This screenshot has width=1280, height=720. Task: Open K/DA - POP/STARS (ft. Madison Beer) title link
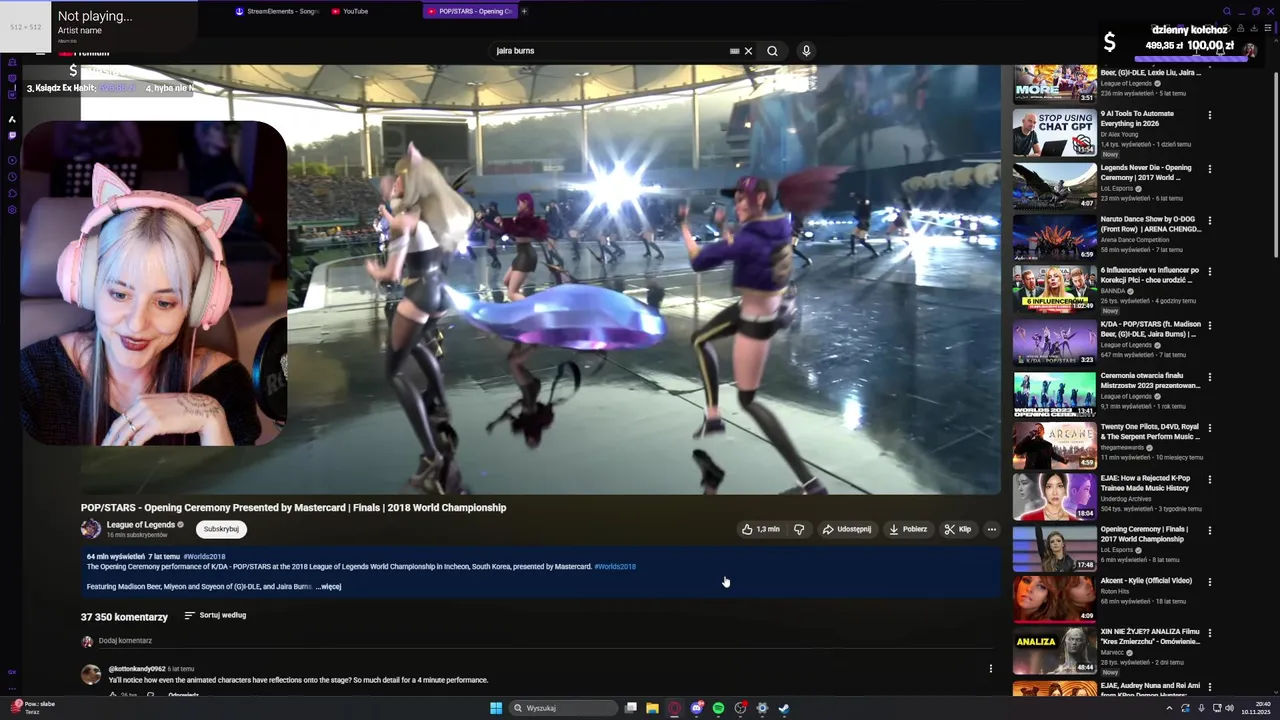[x=1149, y=330]
